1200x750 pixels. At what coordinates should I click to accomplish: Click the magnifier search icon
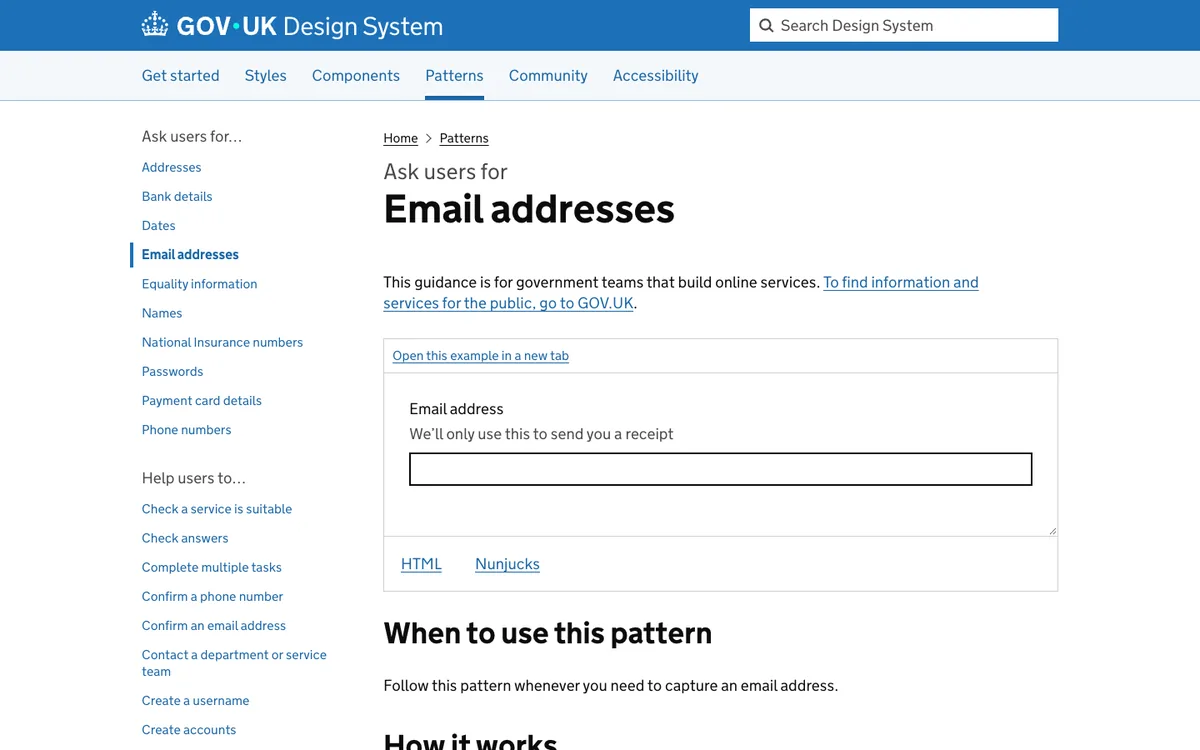[766, 26]
